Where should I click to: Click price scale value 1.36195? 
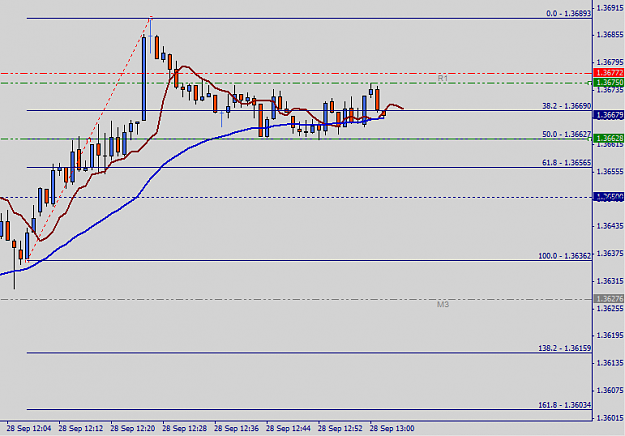(610, 335)
